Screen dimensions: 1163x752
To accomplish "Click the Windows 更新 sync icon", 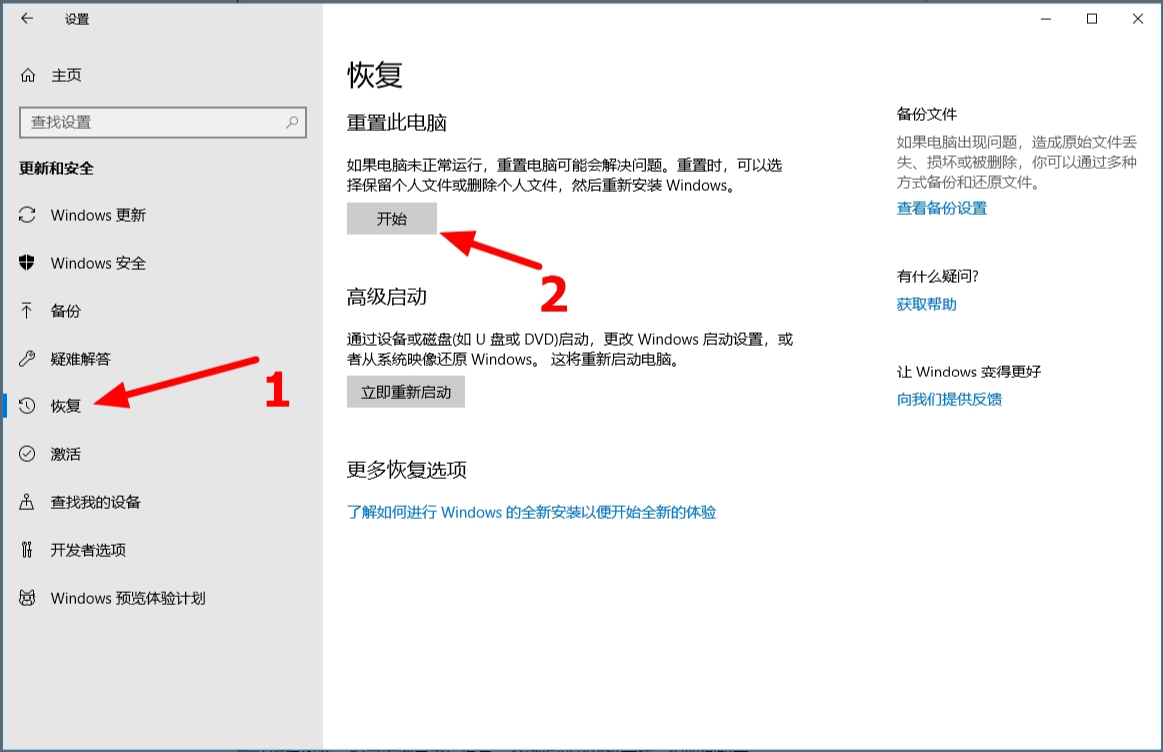I will click(x=25, y=215).
